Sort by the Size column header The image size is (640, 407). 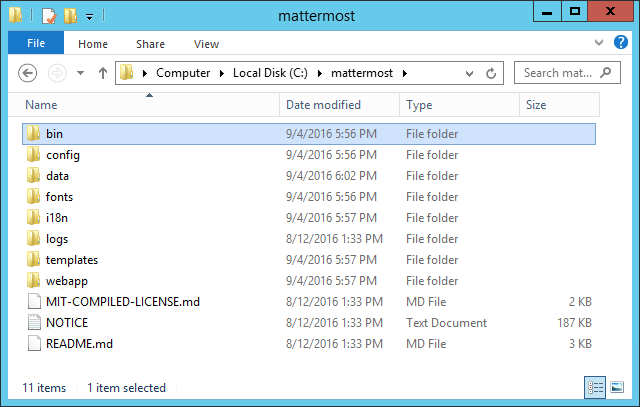tap(559, 105)
